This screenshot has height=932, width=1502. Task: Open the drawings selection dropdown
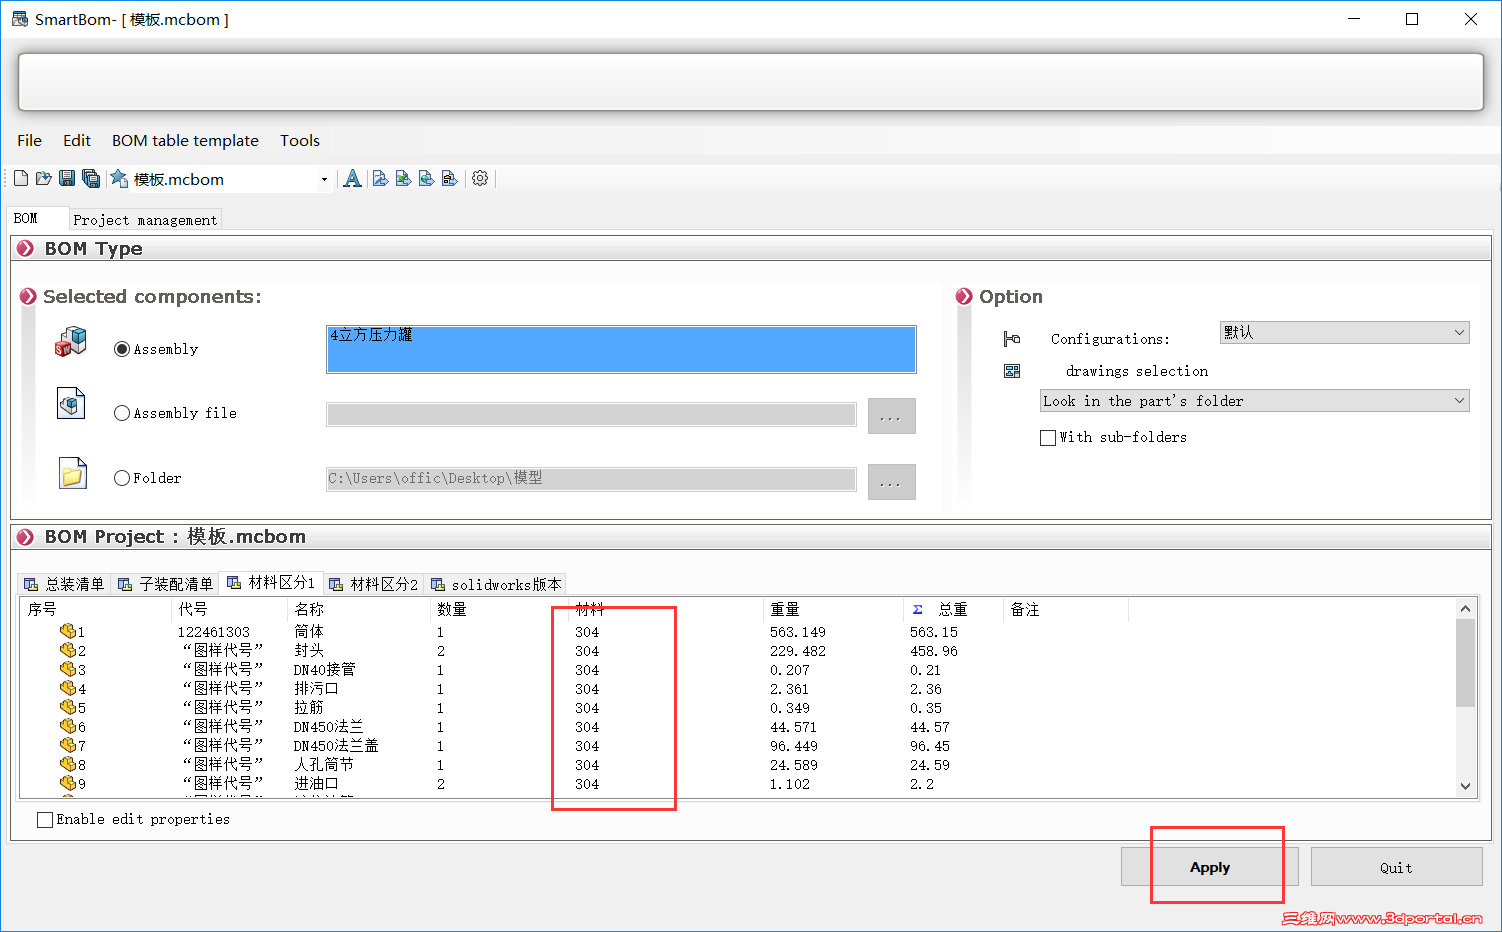(x=1254, y=401)
